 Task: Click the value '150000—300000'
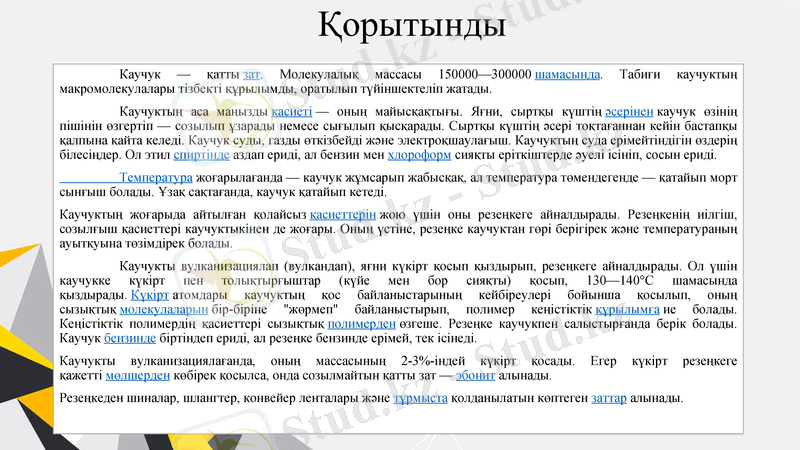[x=485, y=74]
